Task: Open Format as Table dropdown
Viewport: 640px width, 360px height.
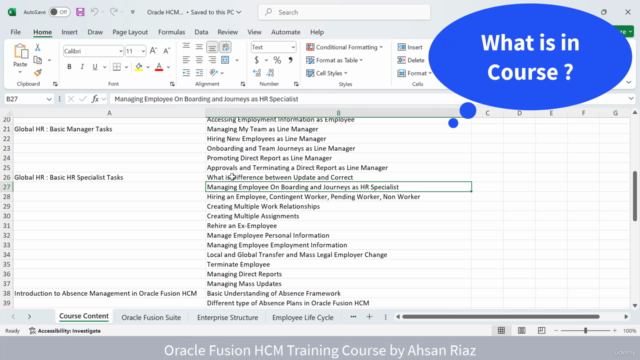Action: coord(334,60)
